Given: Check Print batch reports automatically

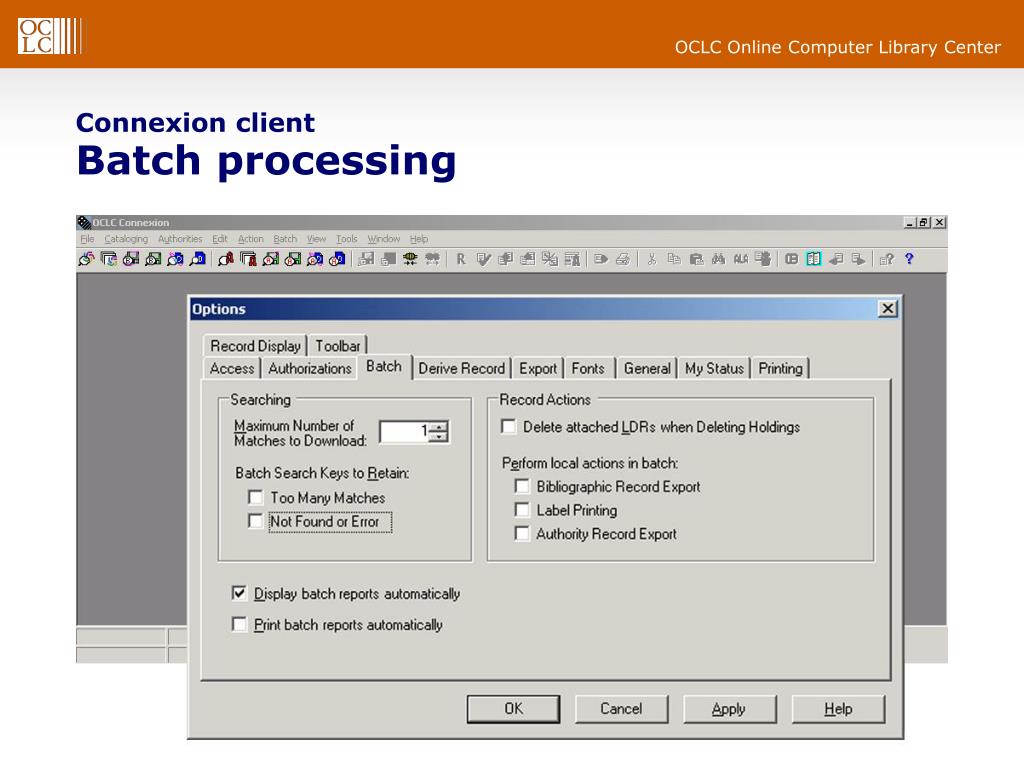Looking at the screenshot, I should point(240,624).
